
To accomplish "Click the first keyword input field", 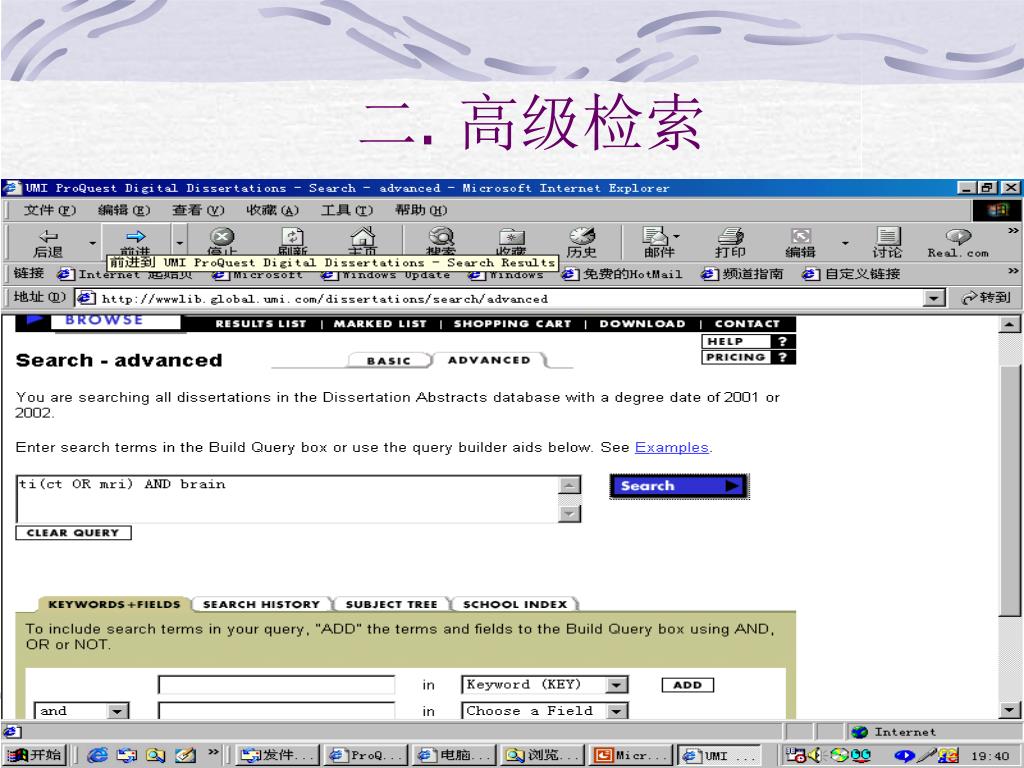I will pos(276,684).
